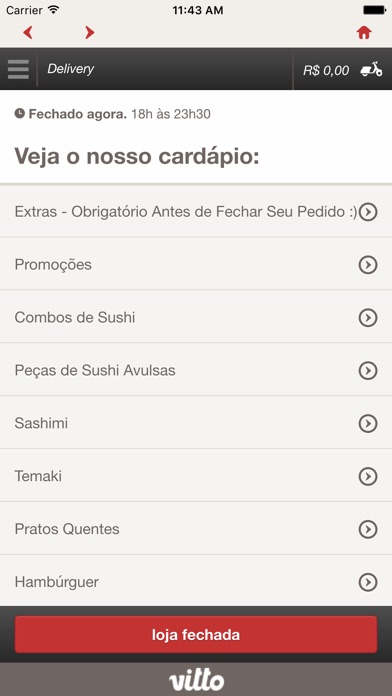Select Peças de Sushi Avulsas menu item
The height and width of the screenshot is (696, 392).
tap(196, 370)
